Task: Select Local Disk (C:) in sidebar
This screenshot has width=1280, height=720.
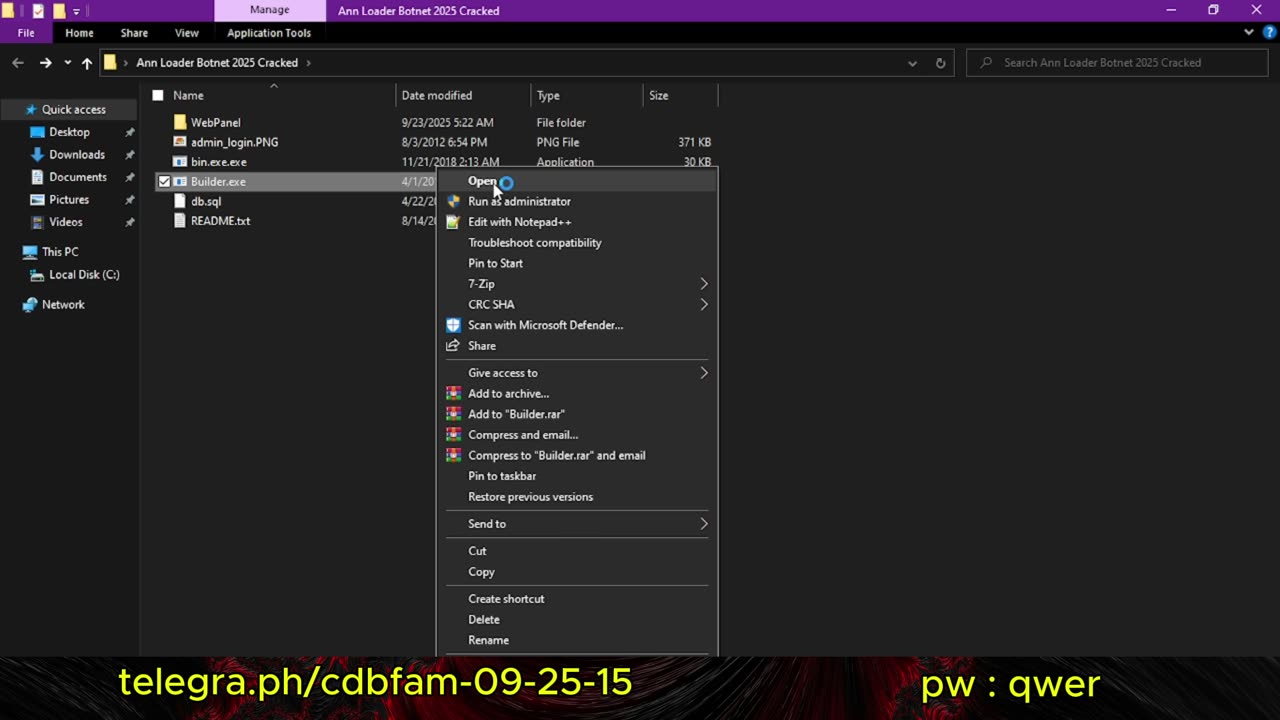Action: coord(84,275)
